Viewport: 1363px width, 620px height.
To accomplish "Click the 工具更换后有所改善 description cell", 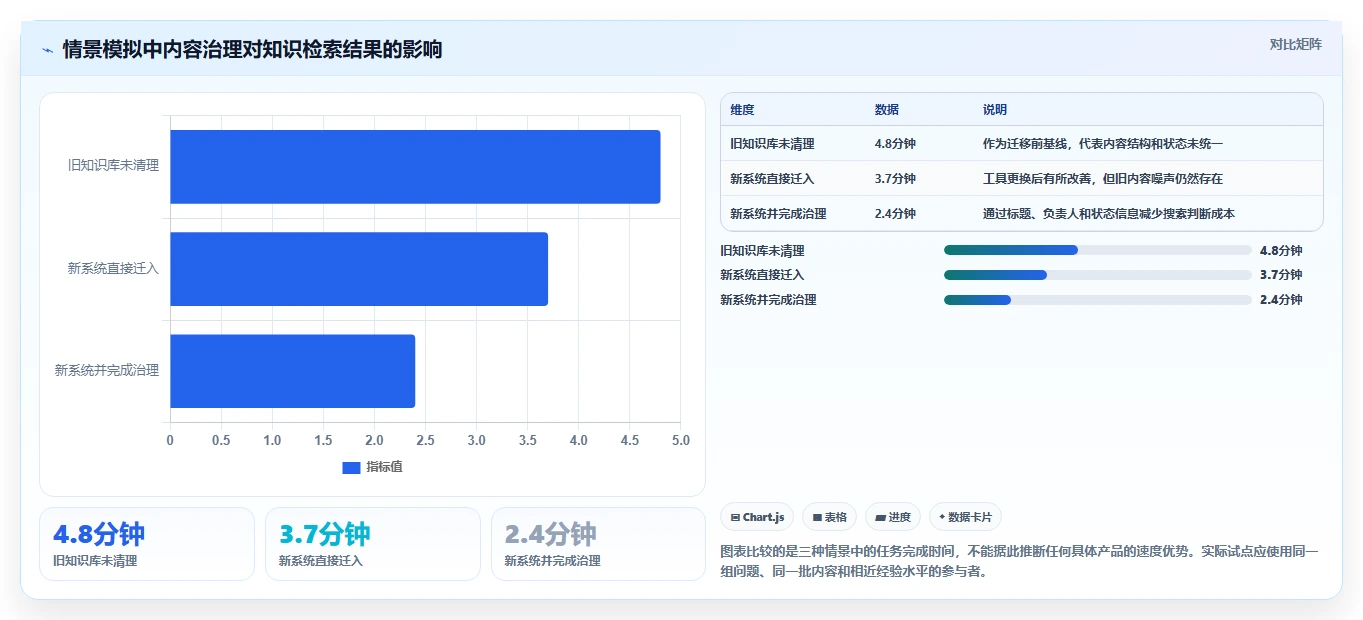I will point(1102,179).
